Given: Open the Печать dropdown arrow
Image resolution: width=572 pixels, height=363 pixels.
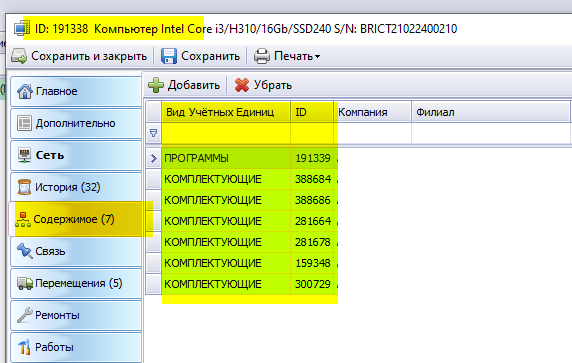Looking at the screenshot, I should point(317,57).
